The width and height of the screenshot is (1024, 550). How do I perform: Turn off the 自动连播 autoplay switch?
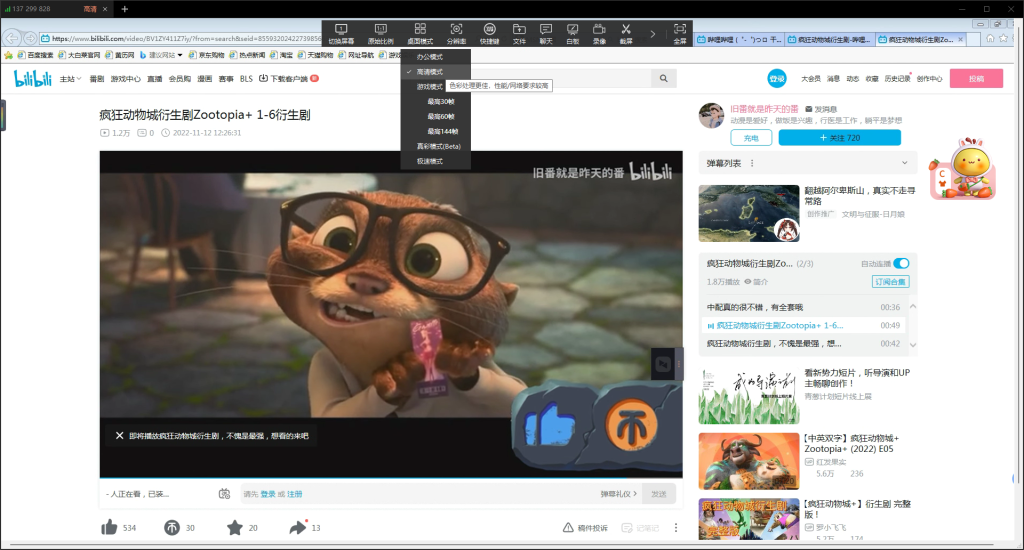pos(901,263)
